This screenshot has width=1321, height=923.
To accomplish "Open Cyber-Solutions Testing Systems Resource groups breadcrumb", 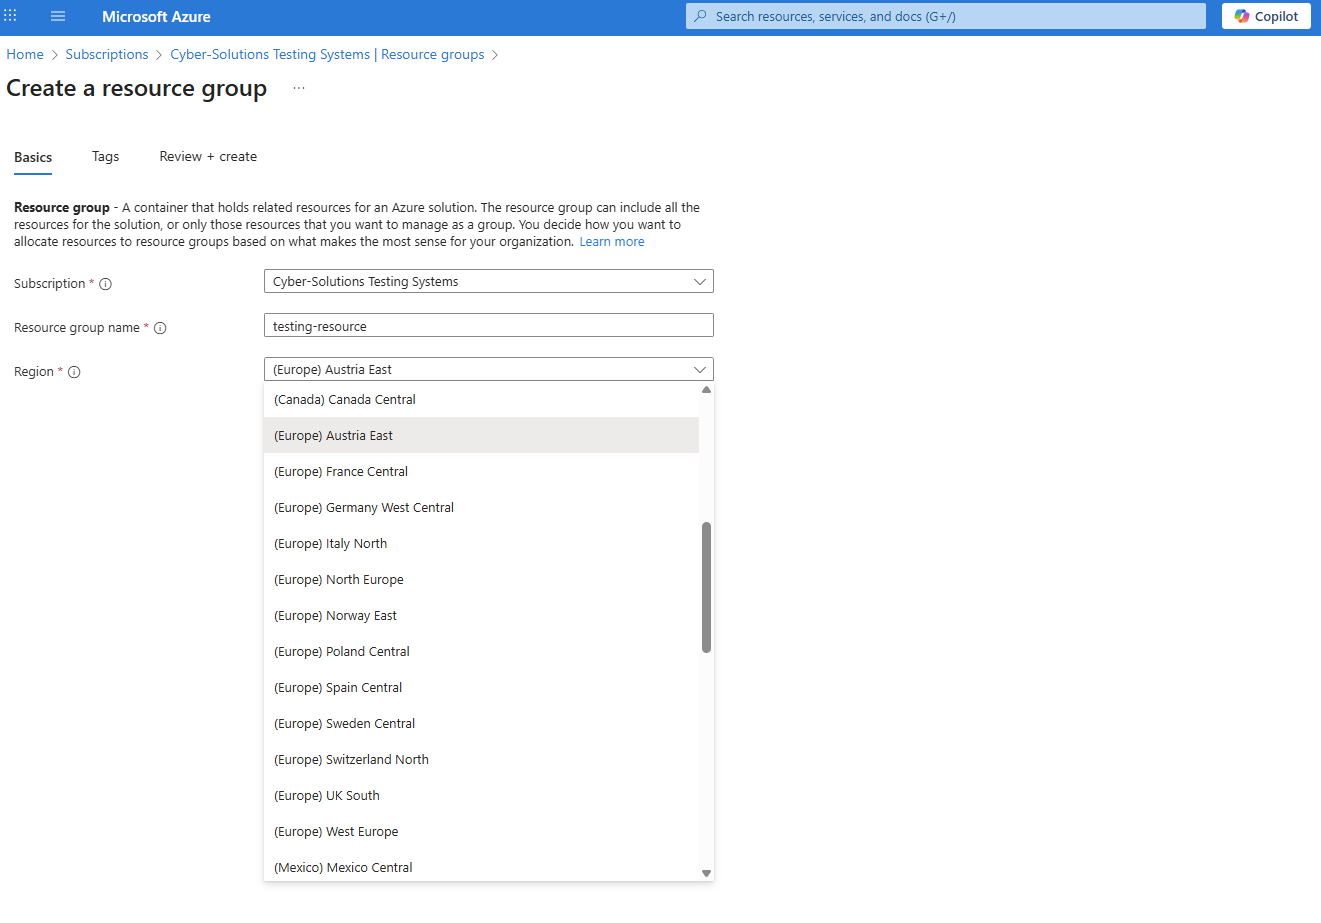I will tap(327, 54).
